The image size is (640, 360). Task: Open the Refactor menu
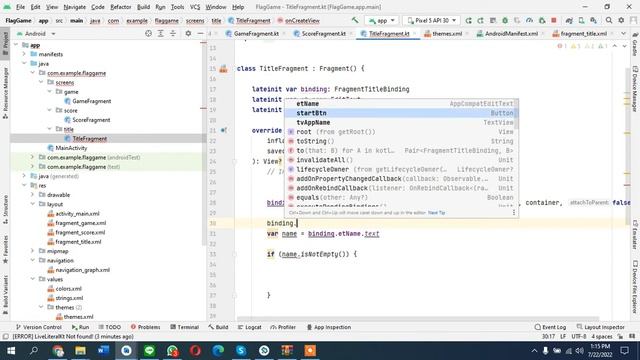click(120, 7)
